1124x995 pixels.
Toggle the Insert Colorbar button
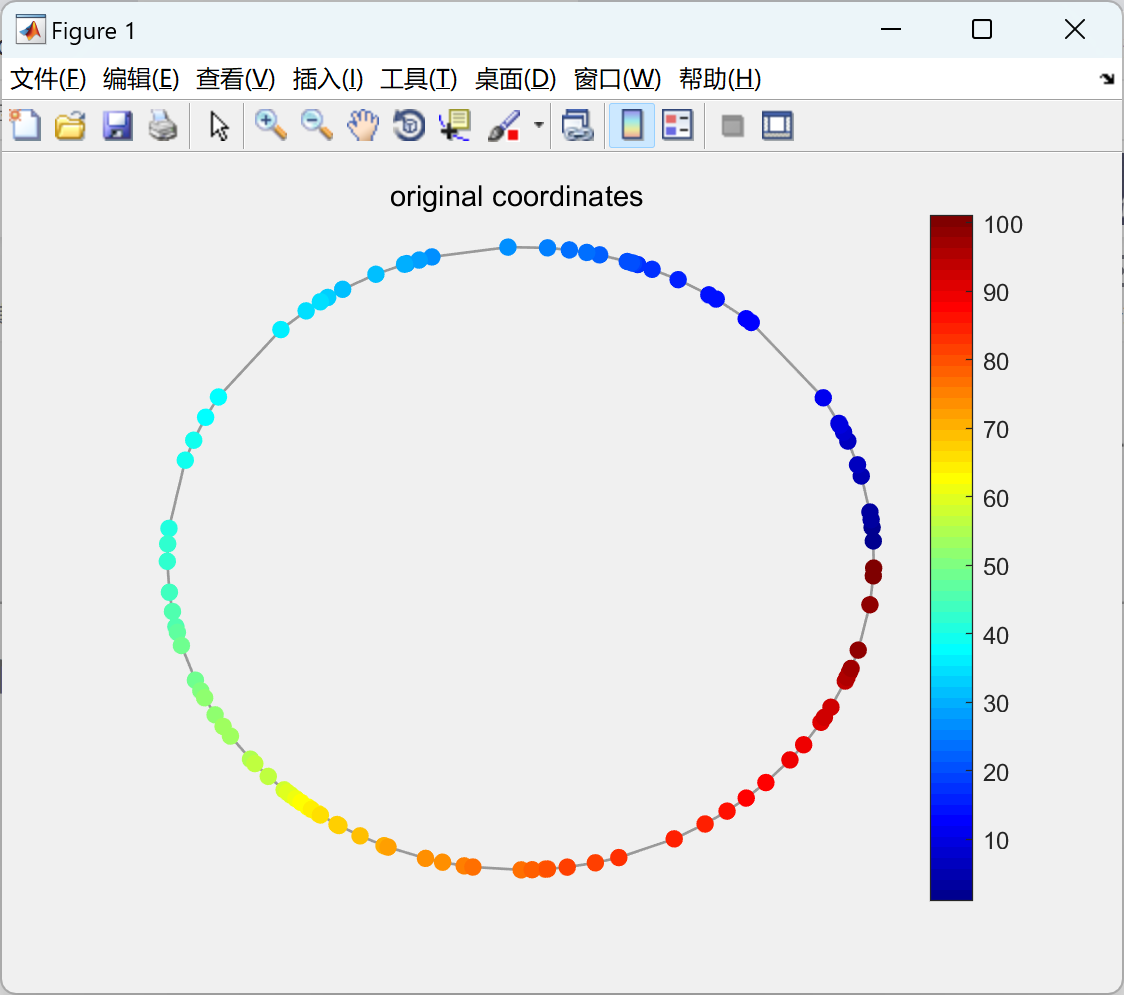point(632,125)
